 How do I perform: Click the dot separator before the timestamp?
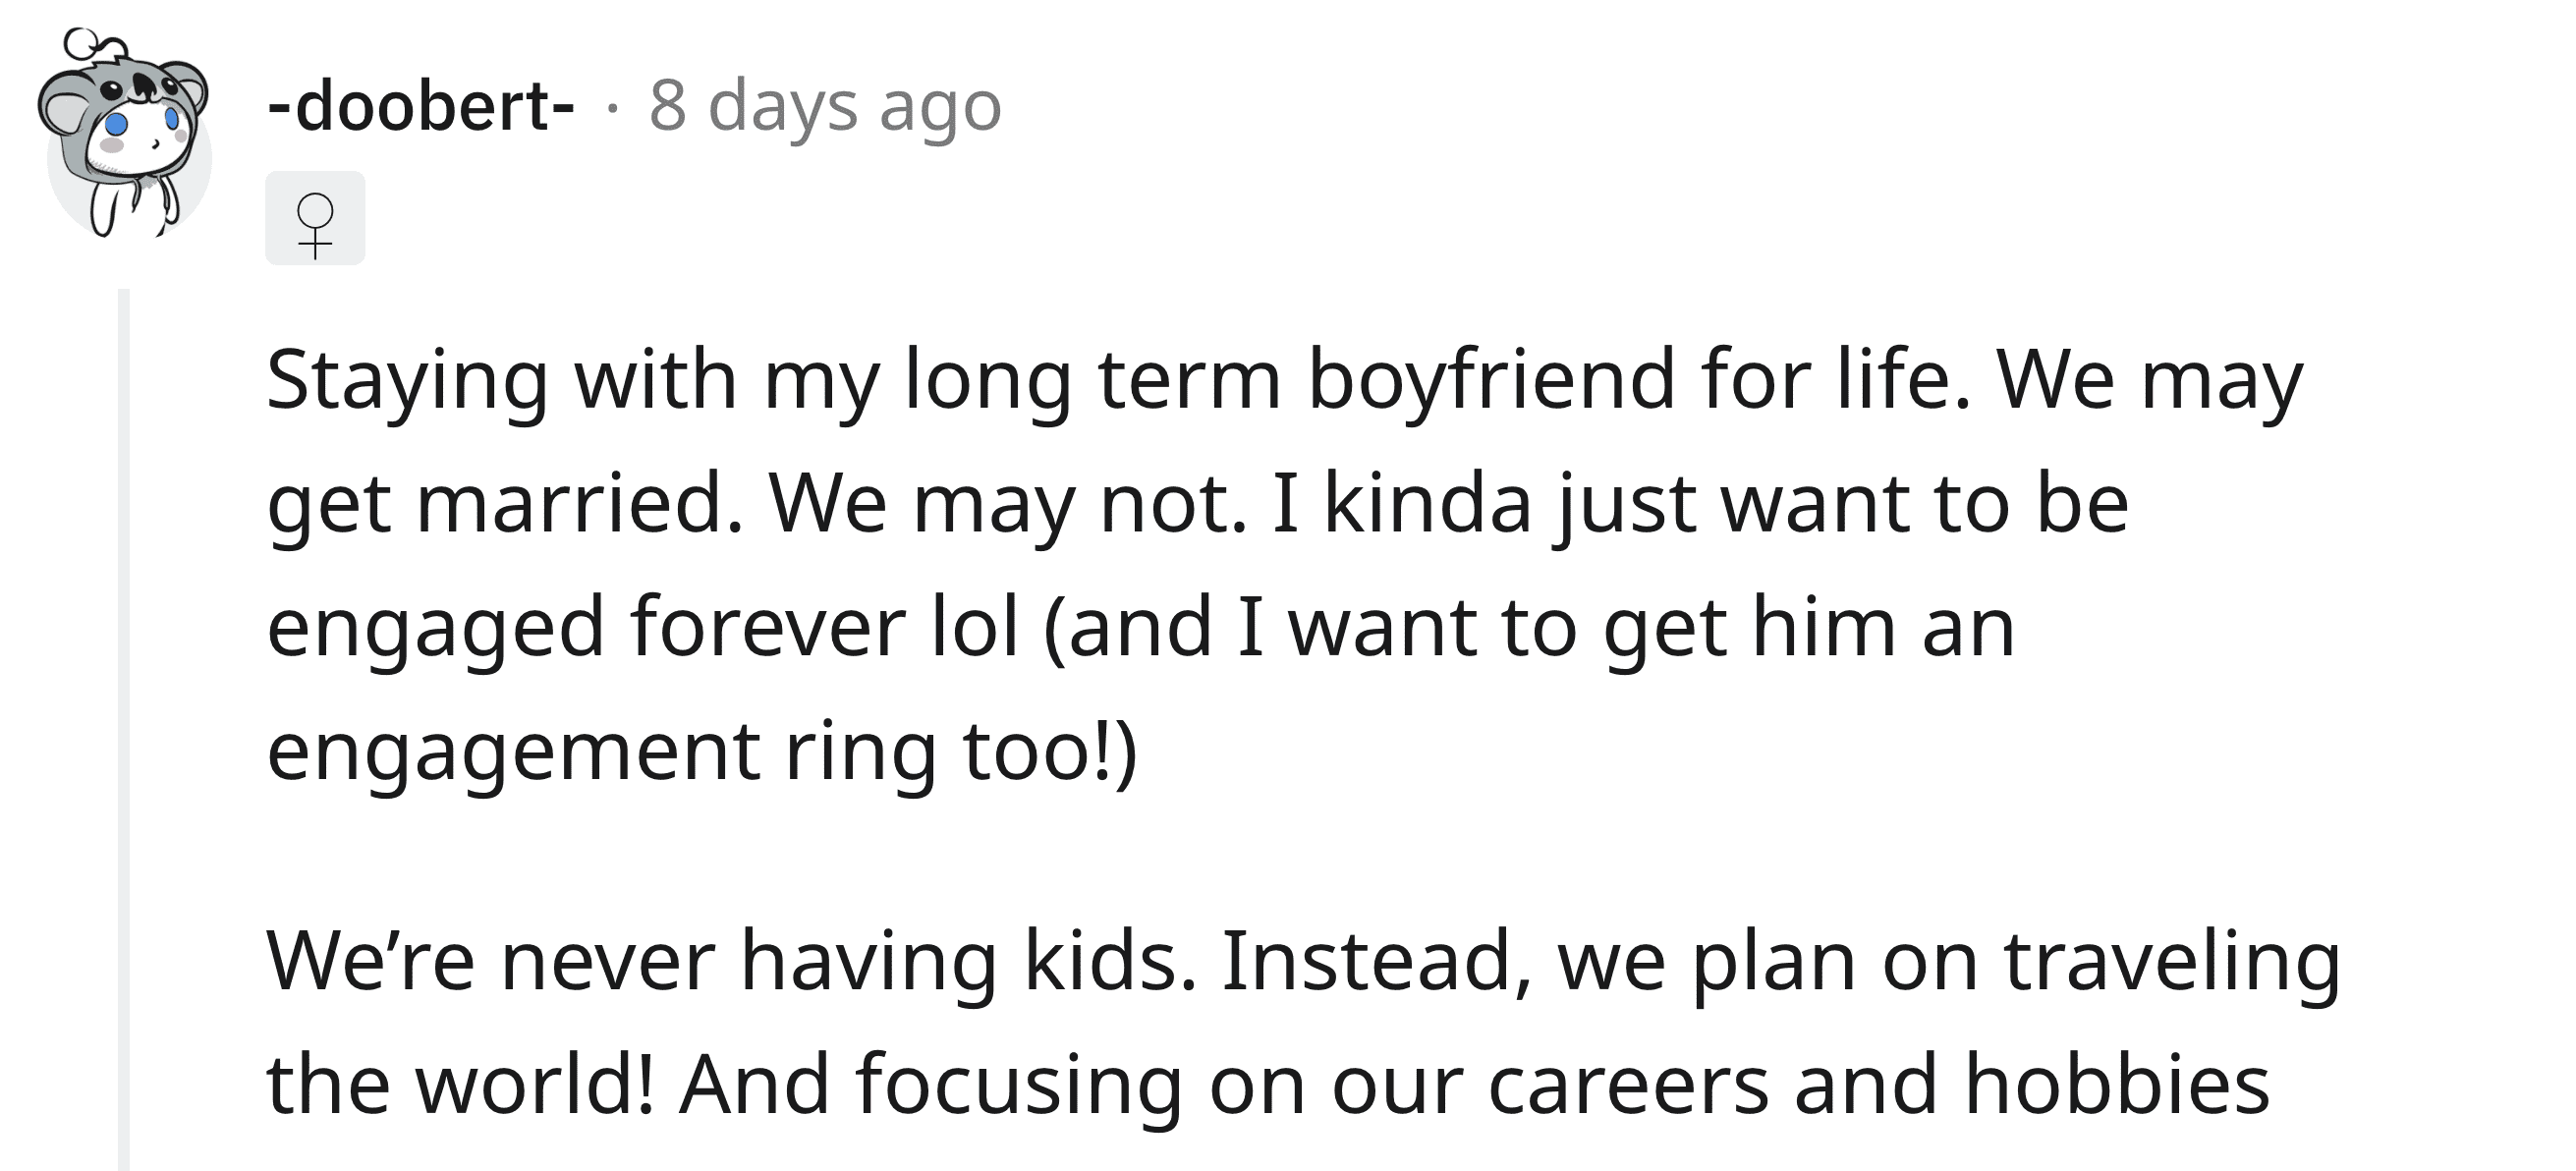(612, 107)
